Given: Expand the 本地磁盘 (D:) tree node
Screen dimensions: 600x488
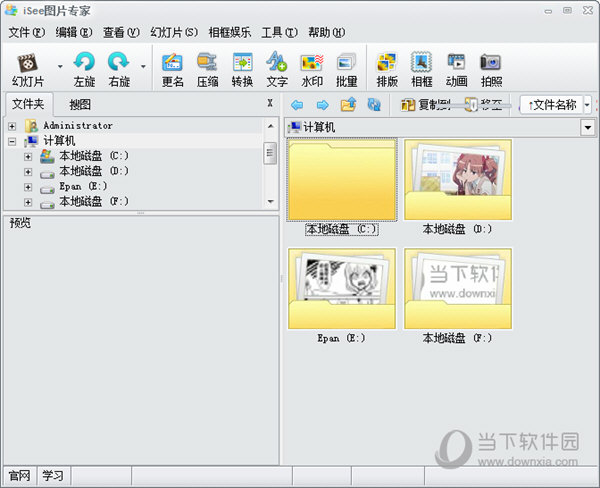Looking at the screenshot, I should 28,171.
